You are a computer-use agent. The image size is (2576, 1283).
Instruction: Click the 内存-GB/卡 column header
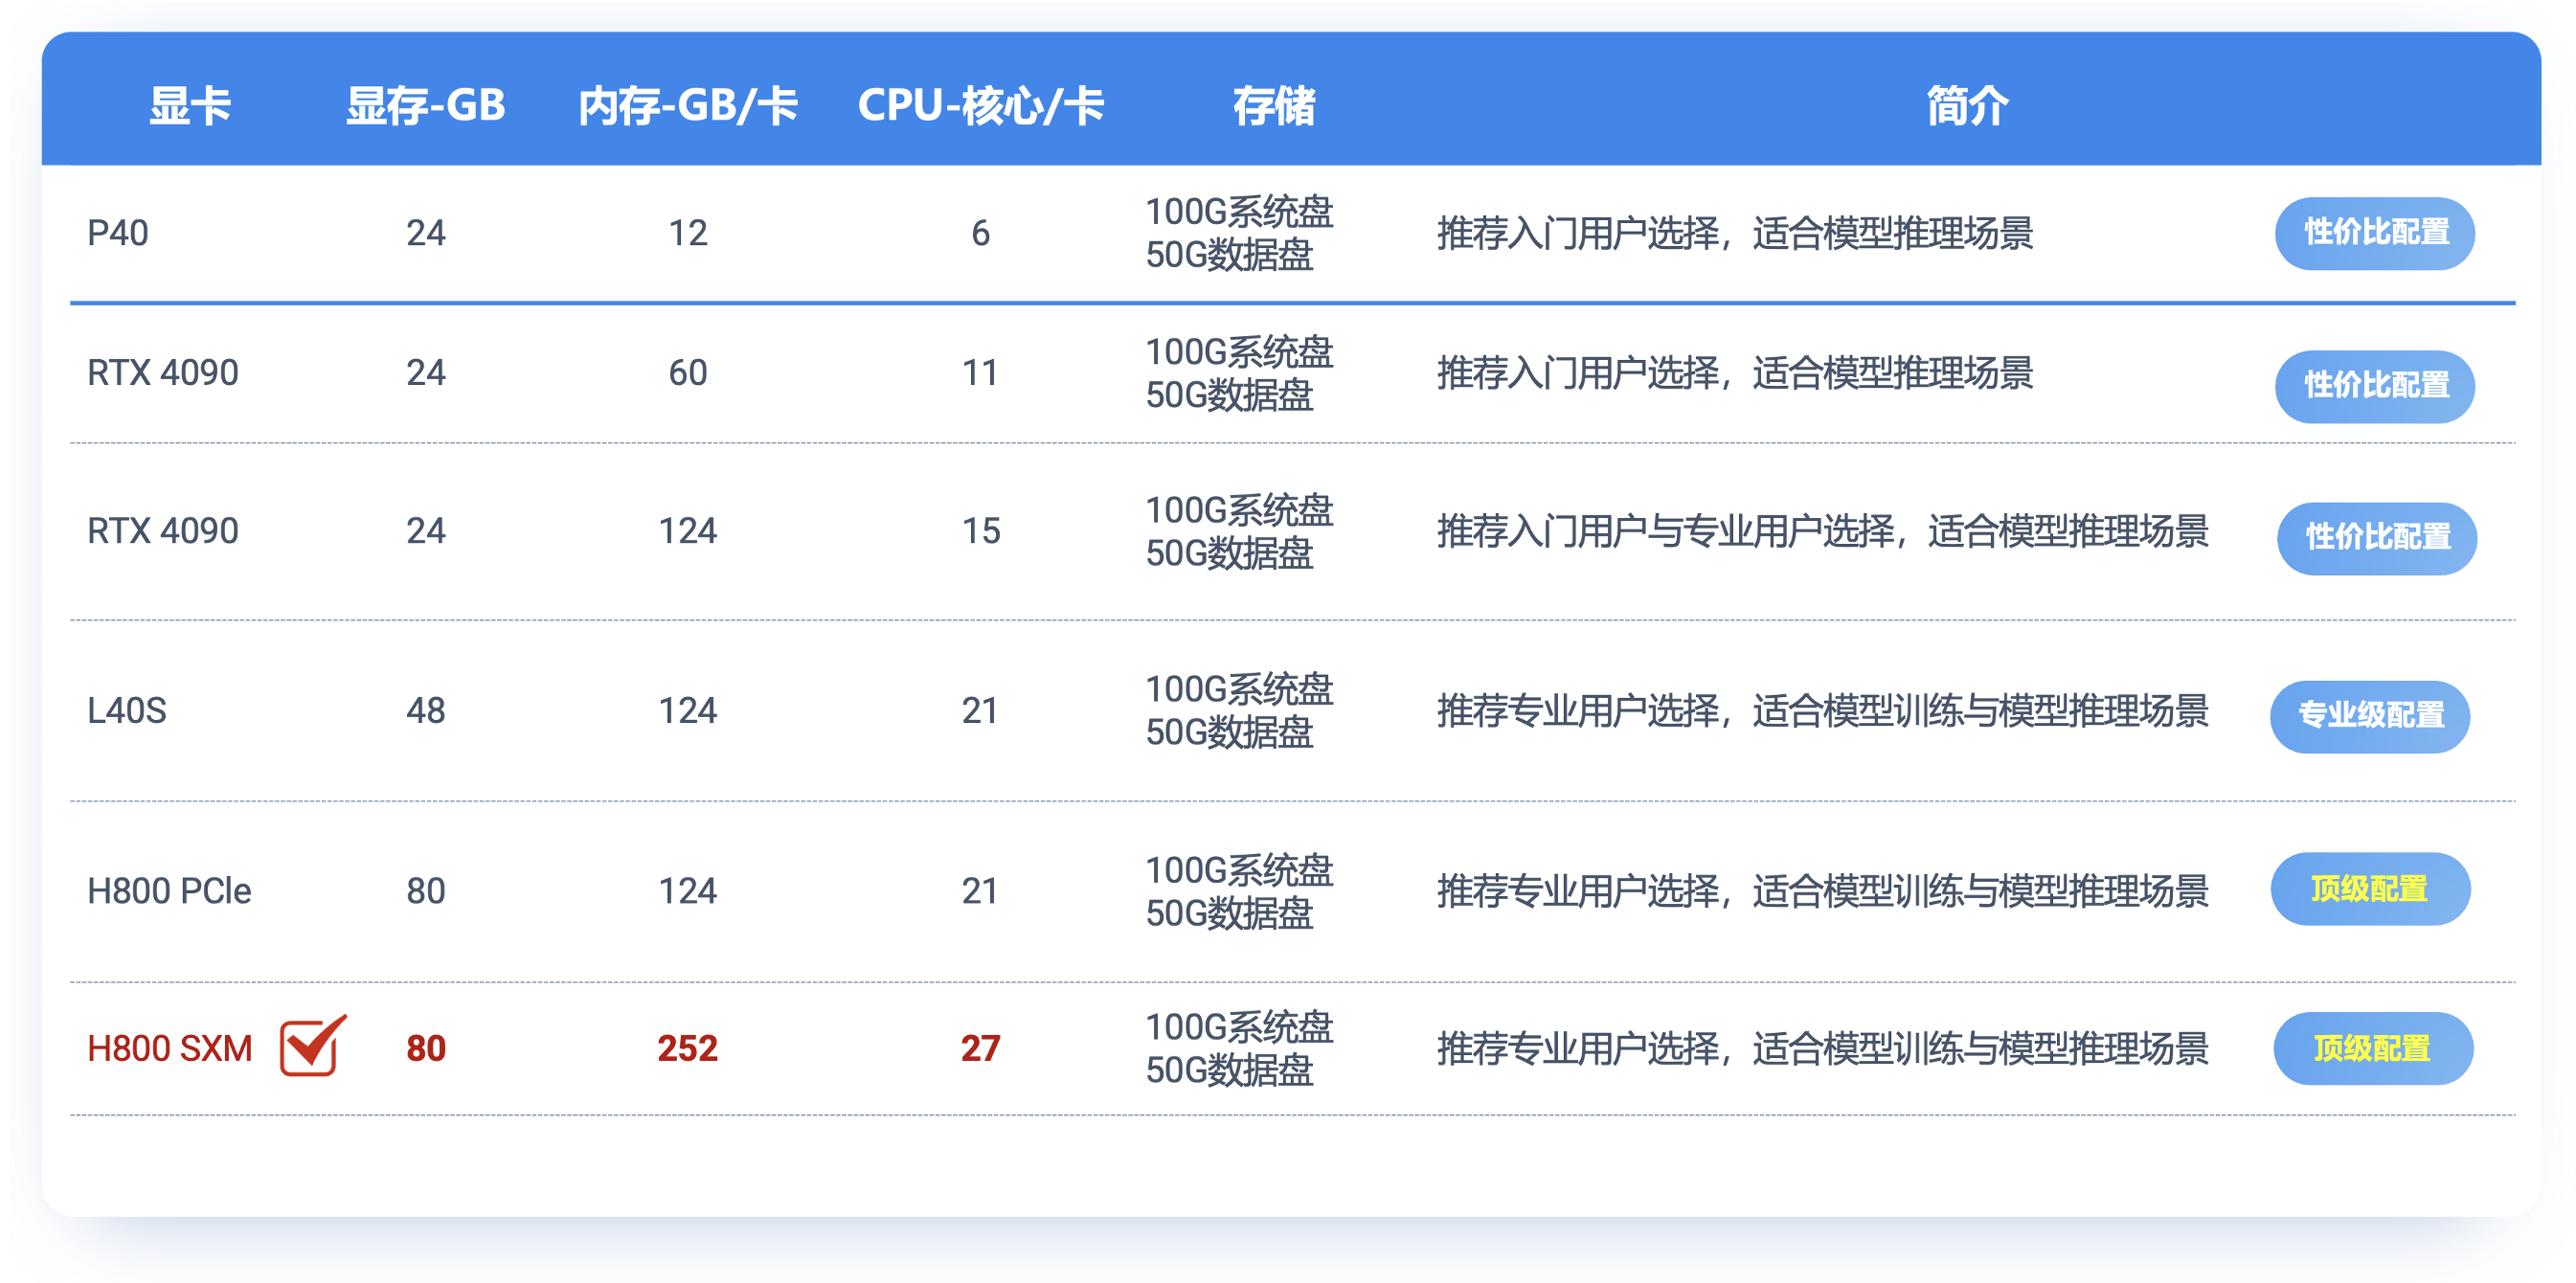(688, 105)
